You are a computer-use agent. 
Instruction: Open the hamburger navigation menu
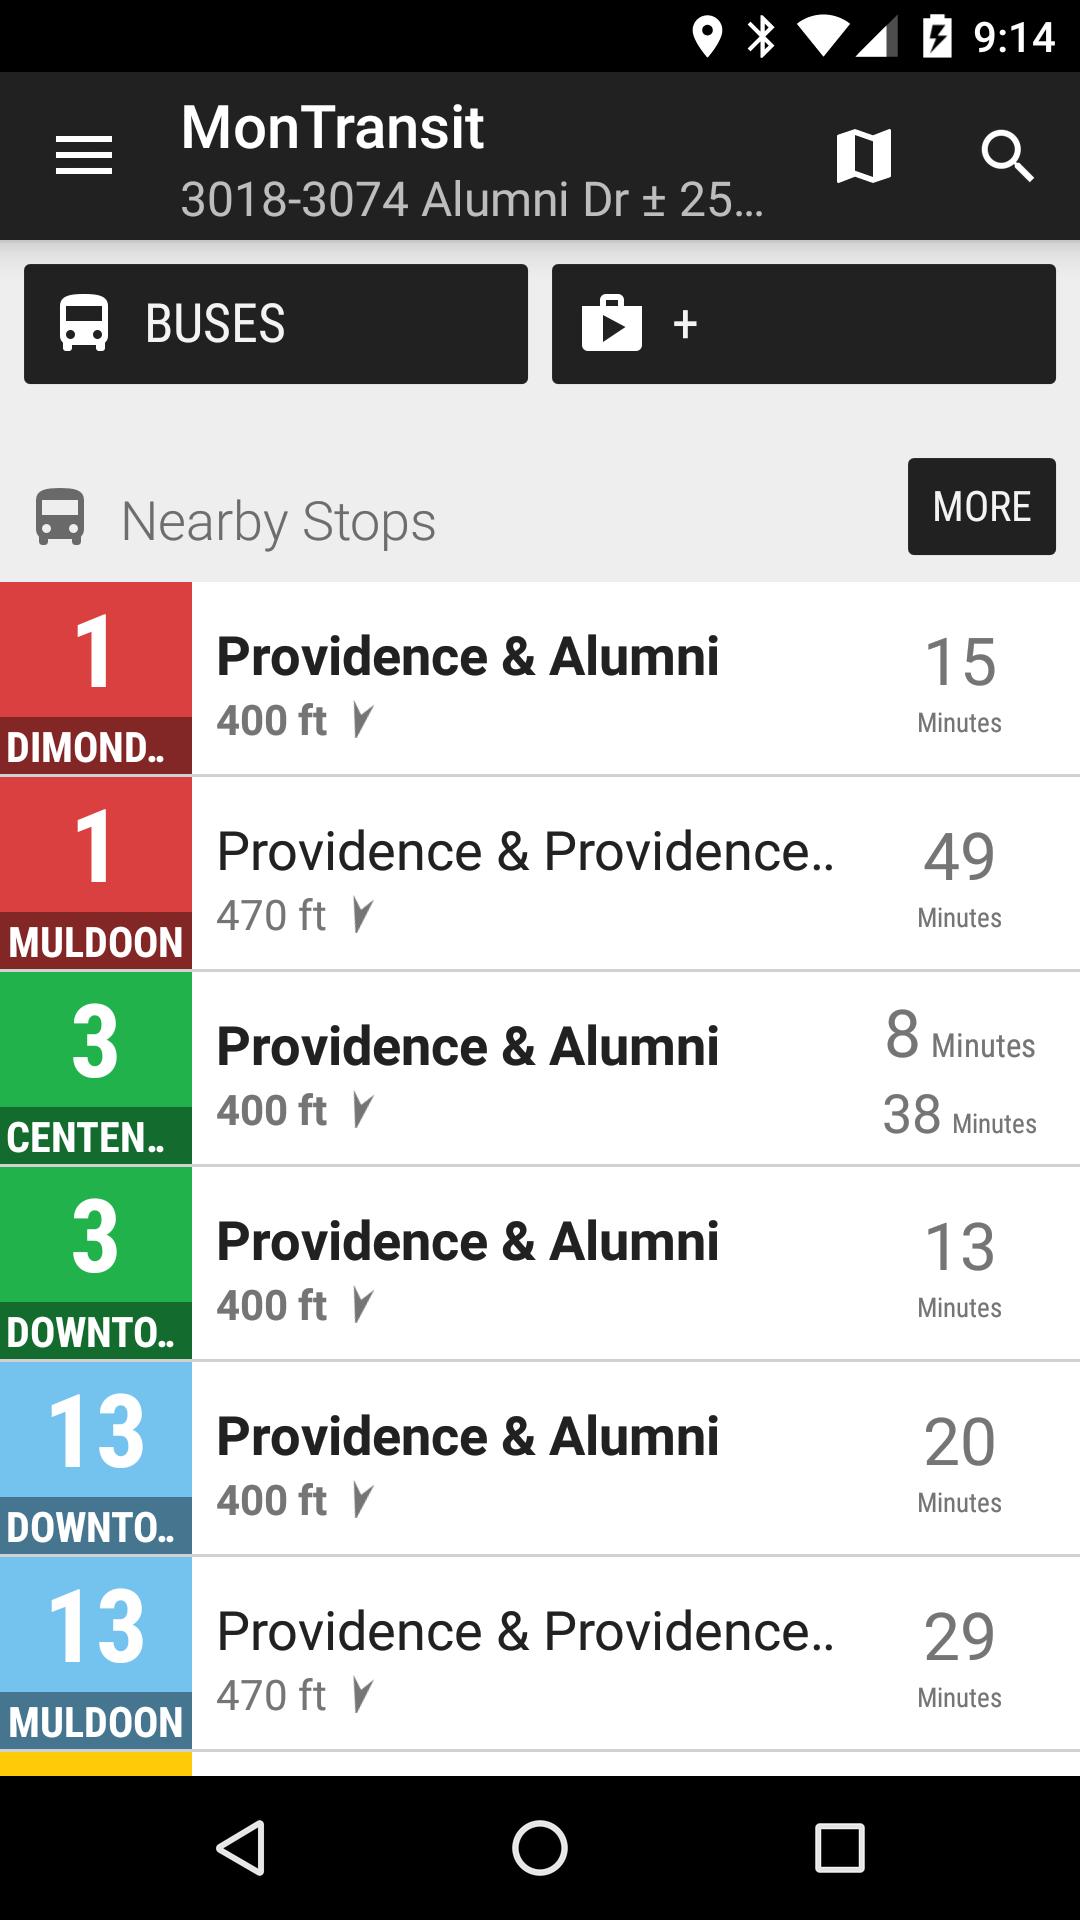click(84, 156)
